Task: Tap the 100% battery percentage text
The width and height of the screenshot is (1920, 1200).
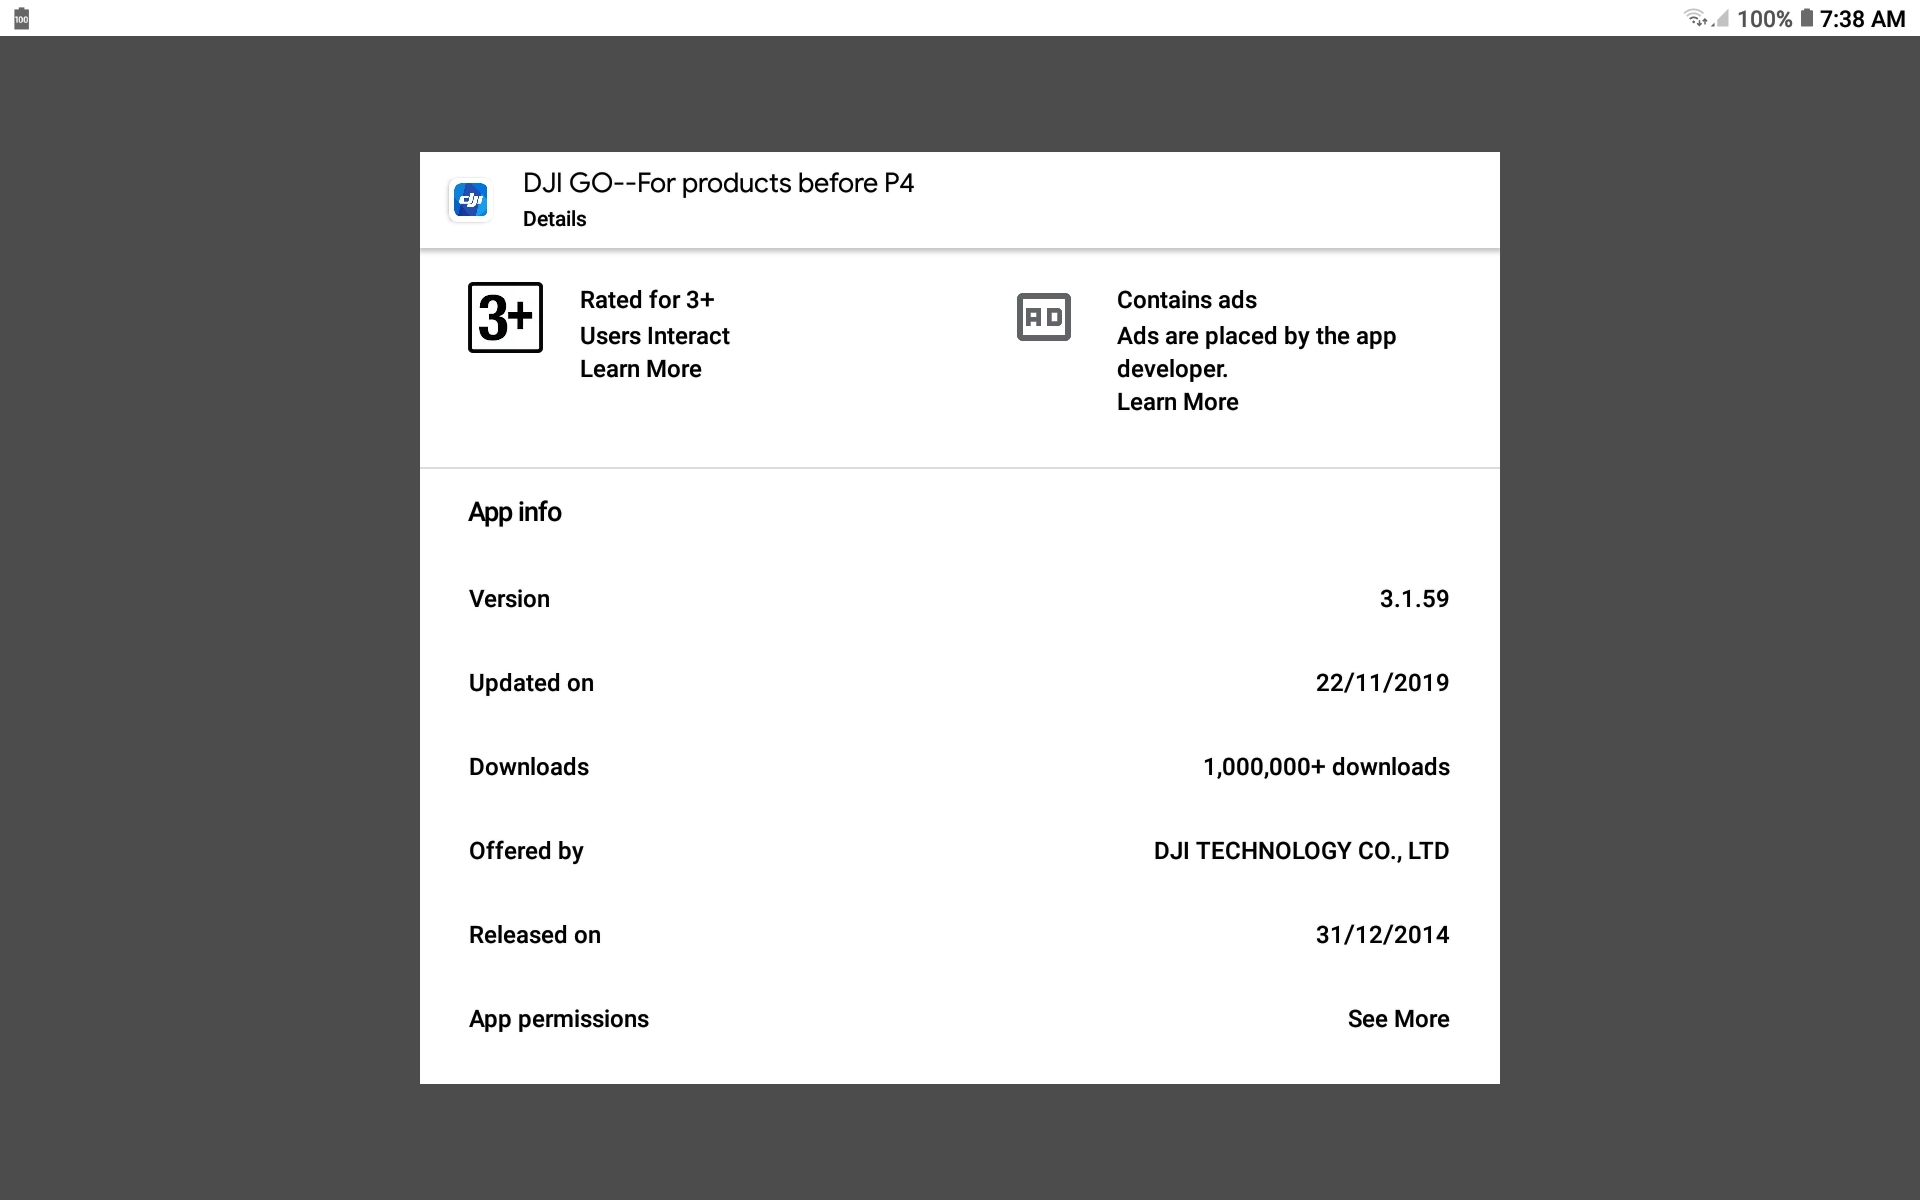Action: pyautogui.click(x=1764, y=19)
